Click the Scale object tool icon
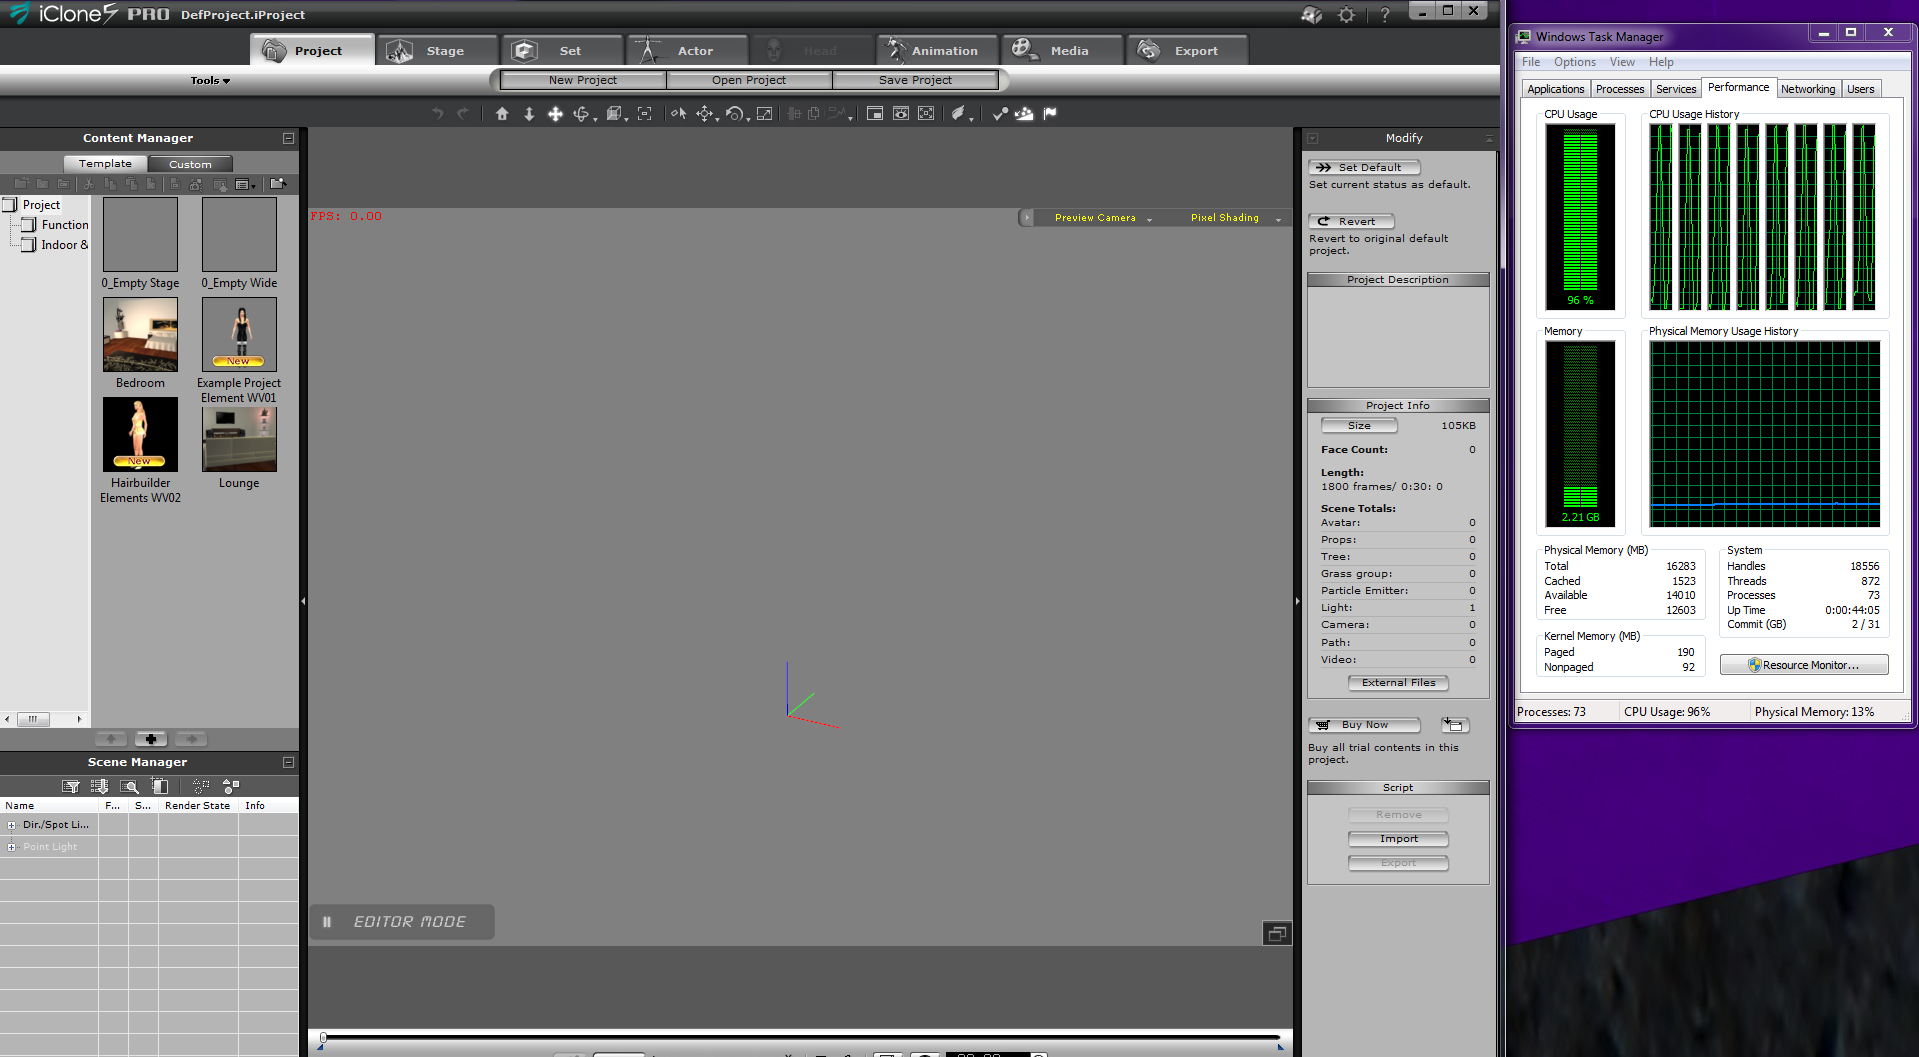The image size is (1919, 1057). pos(764,114)
